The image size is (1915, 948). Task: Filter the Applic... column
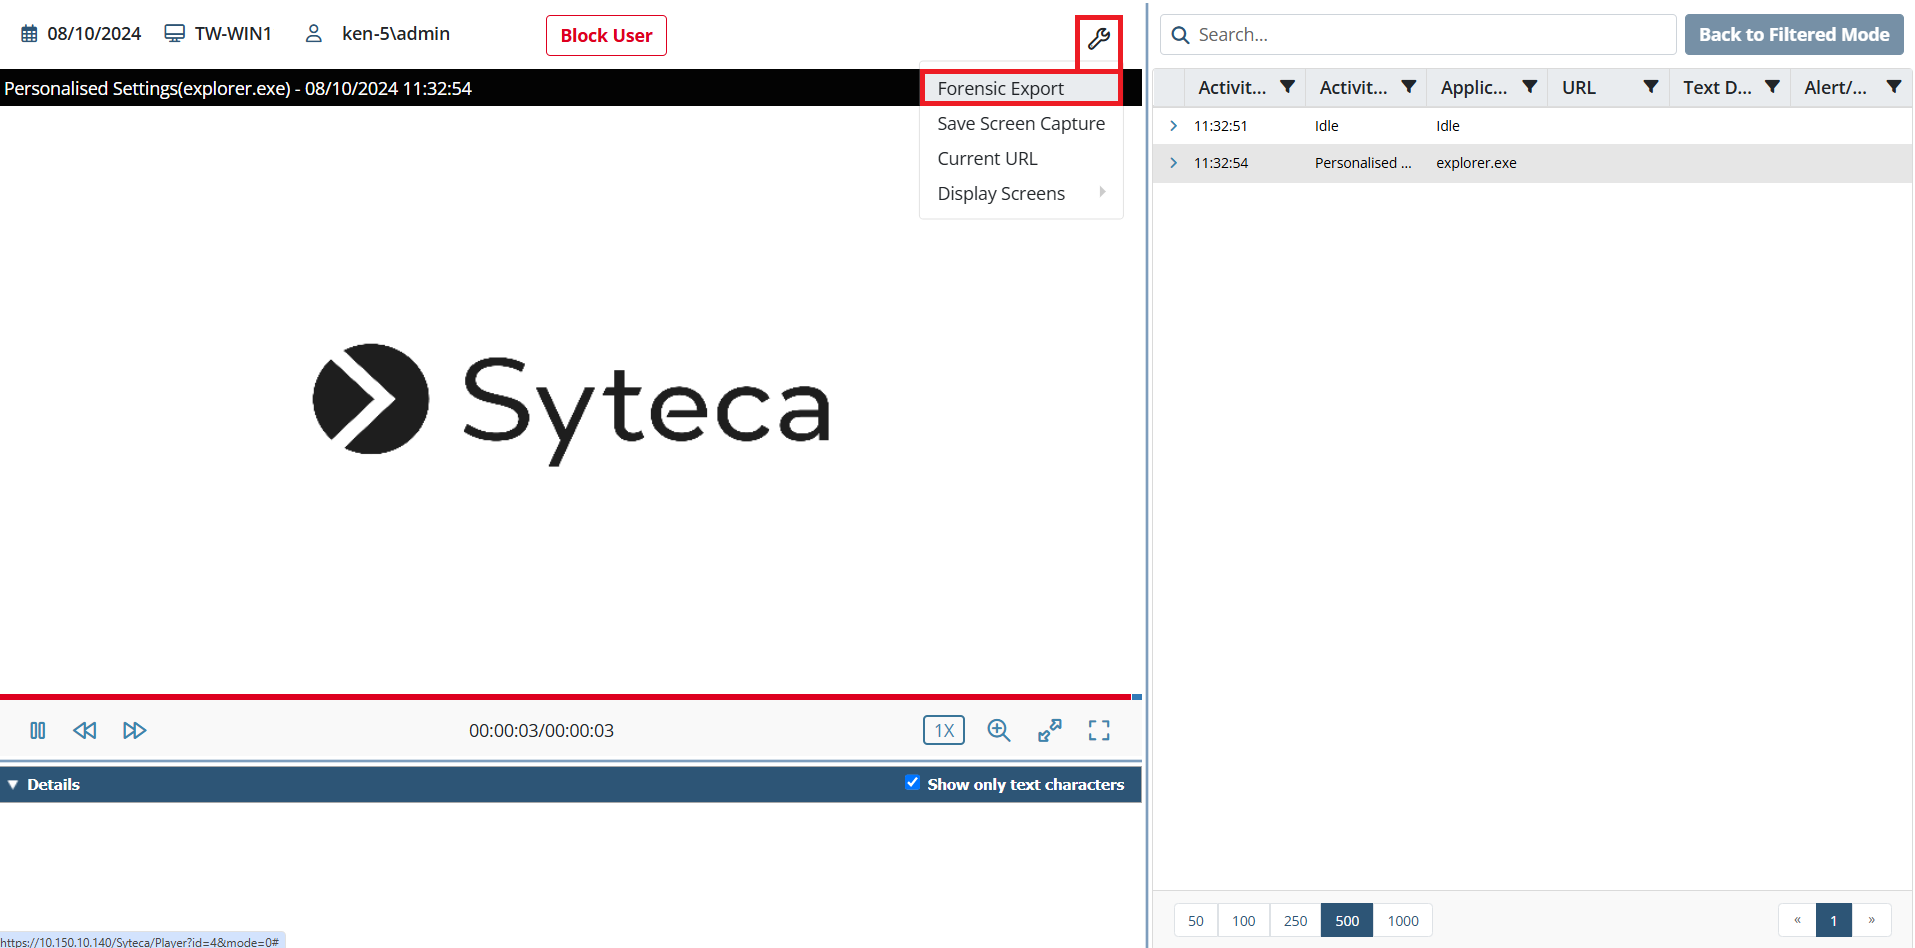pos(1529,87)
